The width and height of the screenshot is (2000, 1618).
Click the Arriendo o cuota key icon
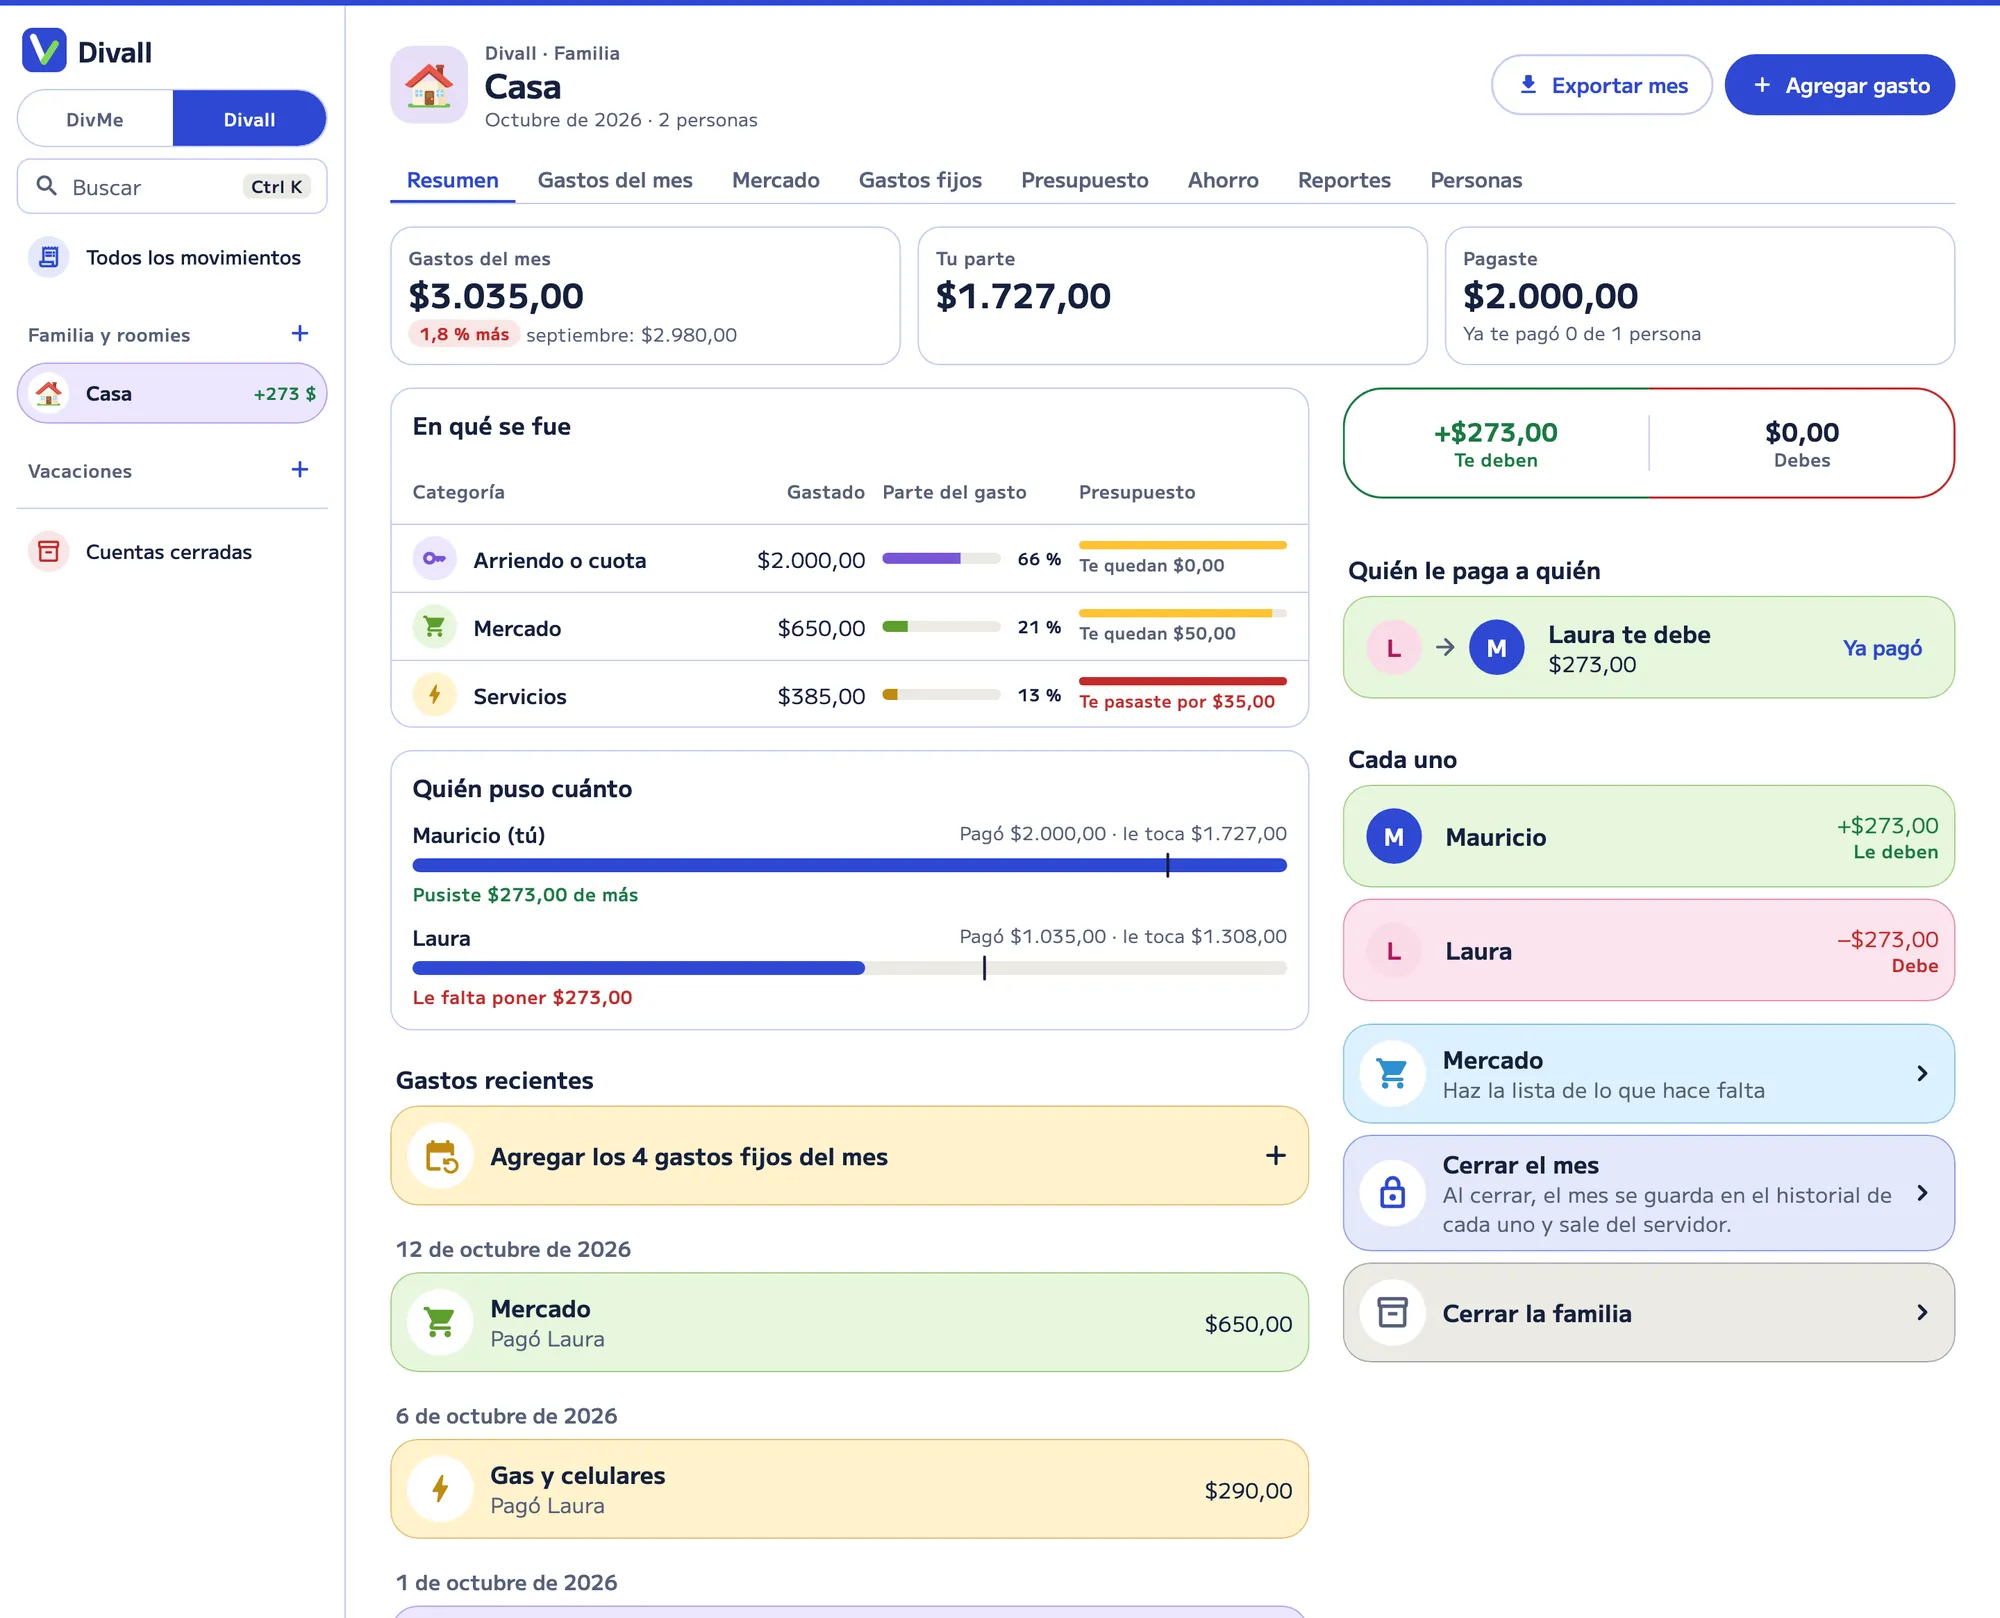pyautogui.click(x=434, y=558)
